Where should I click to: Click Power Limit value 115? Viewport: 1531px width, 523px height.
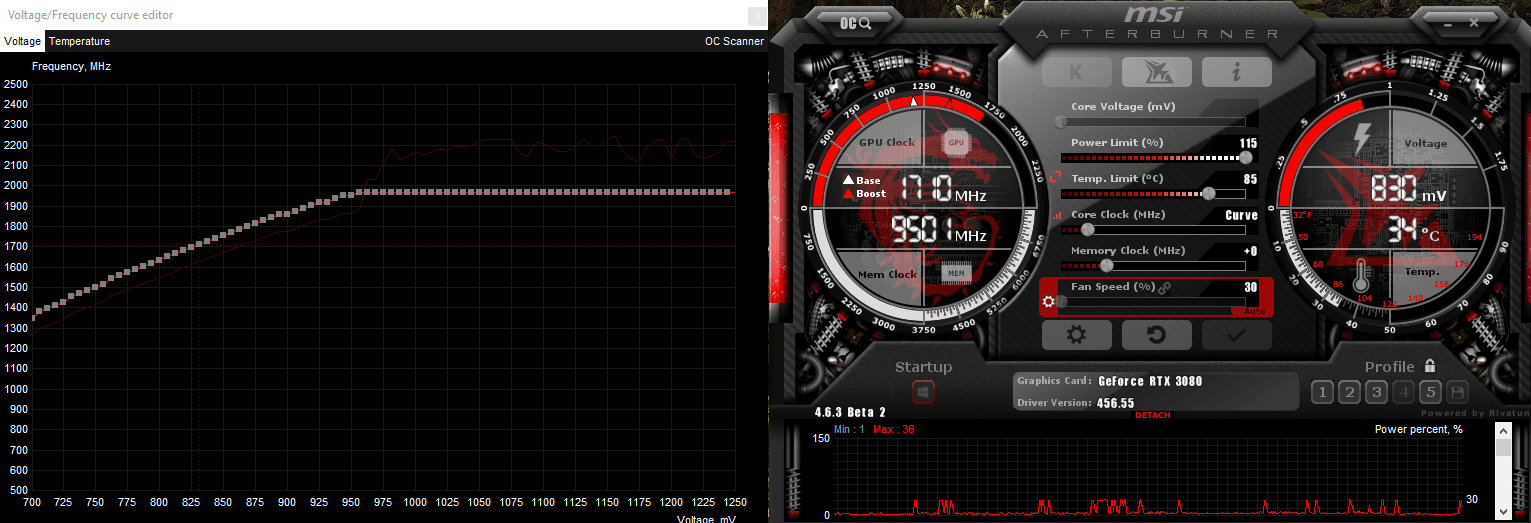[x=1248, y=143]
